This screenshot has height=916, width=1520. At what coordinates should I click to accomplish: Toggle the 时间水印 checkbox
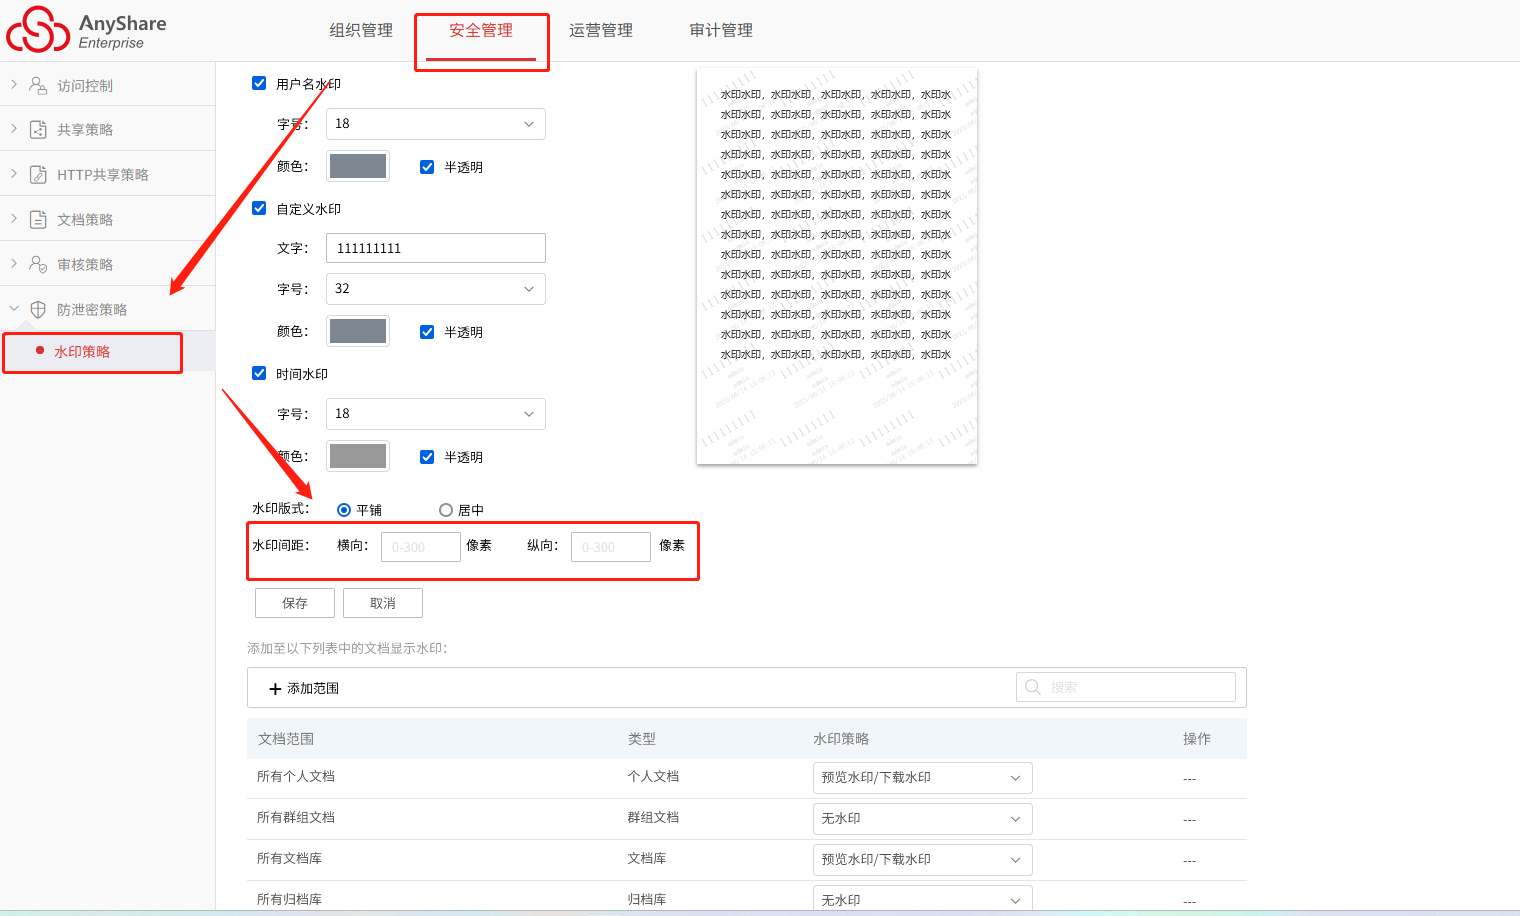[x=259, y=373]
